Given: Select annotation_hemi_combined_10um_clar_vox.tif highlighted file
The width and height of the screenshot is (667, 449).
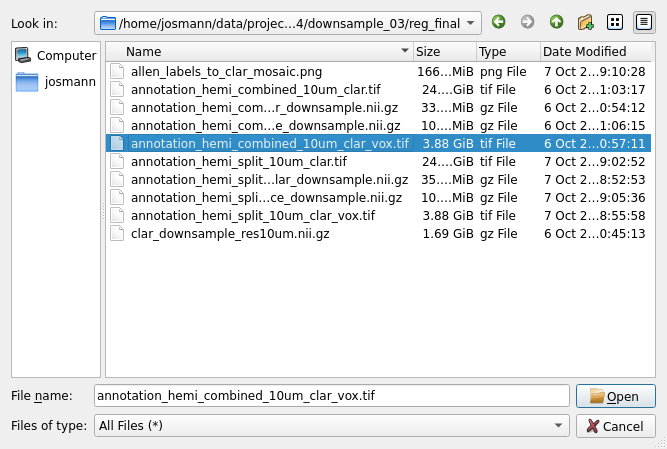Looking at the screenshot, I should click(378, 144).
